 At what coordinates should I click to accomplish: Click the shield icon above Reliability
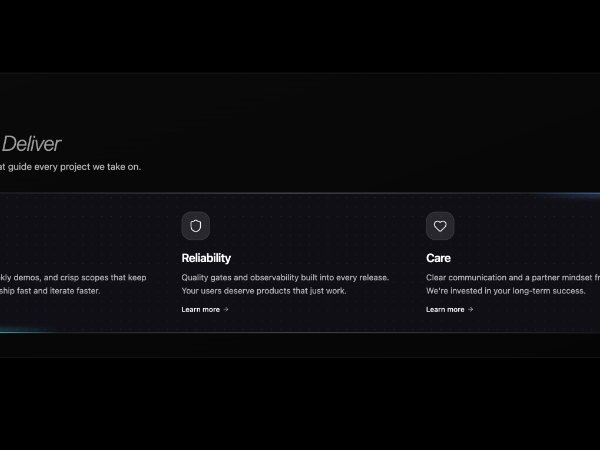pyautogui.click(x=195, y=226)
